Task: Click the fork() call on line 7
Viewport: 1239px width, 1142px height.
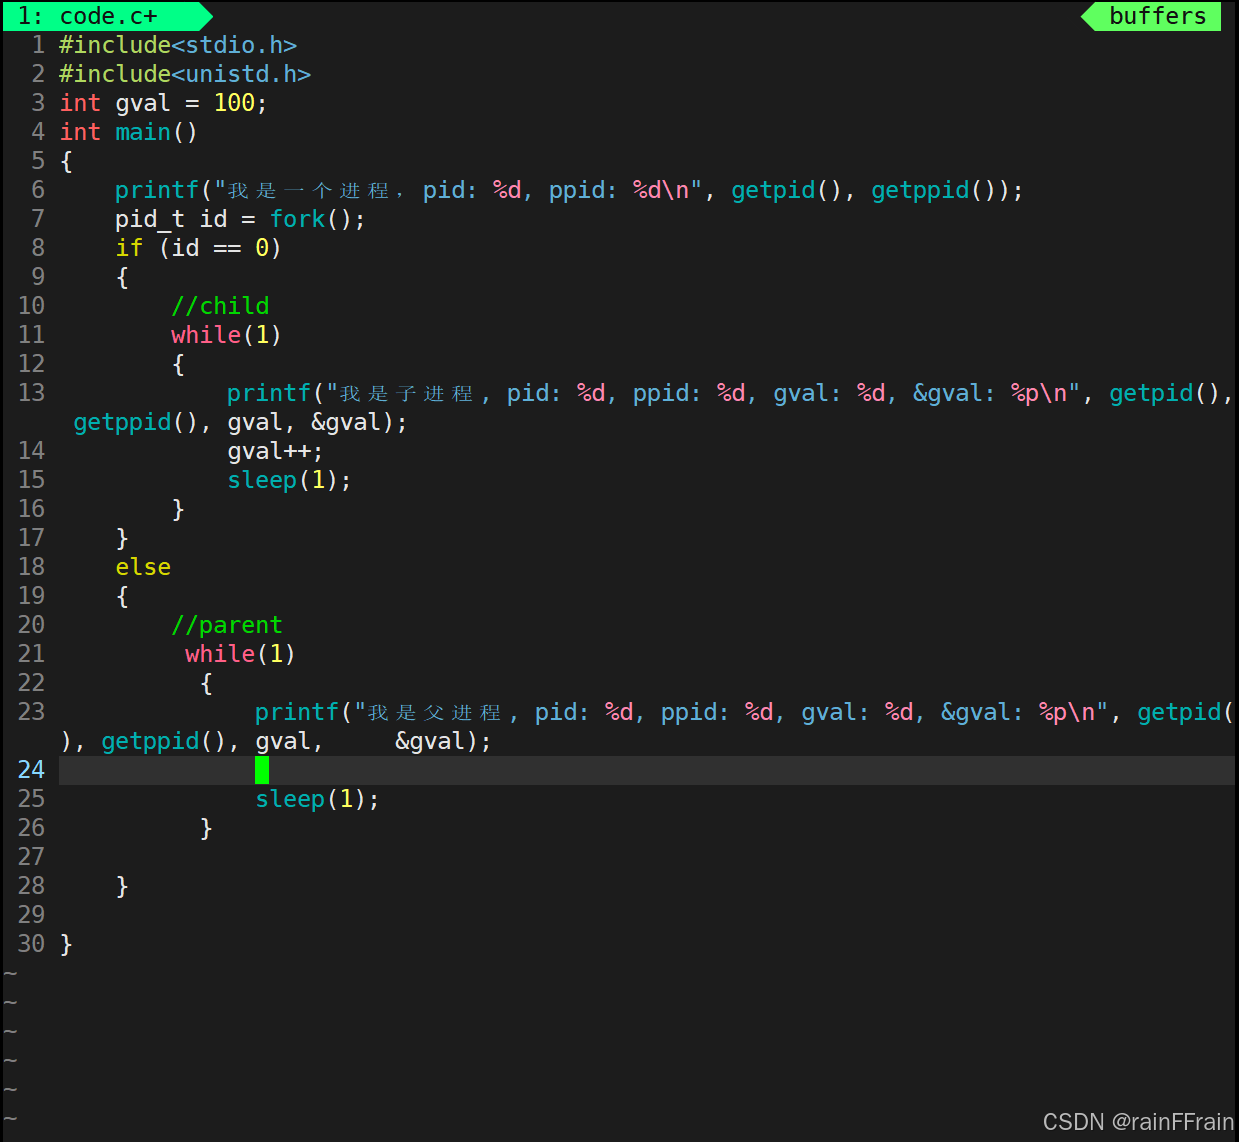Action: point(311,219)
